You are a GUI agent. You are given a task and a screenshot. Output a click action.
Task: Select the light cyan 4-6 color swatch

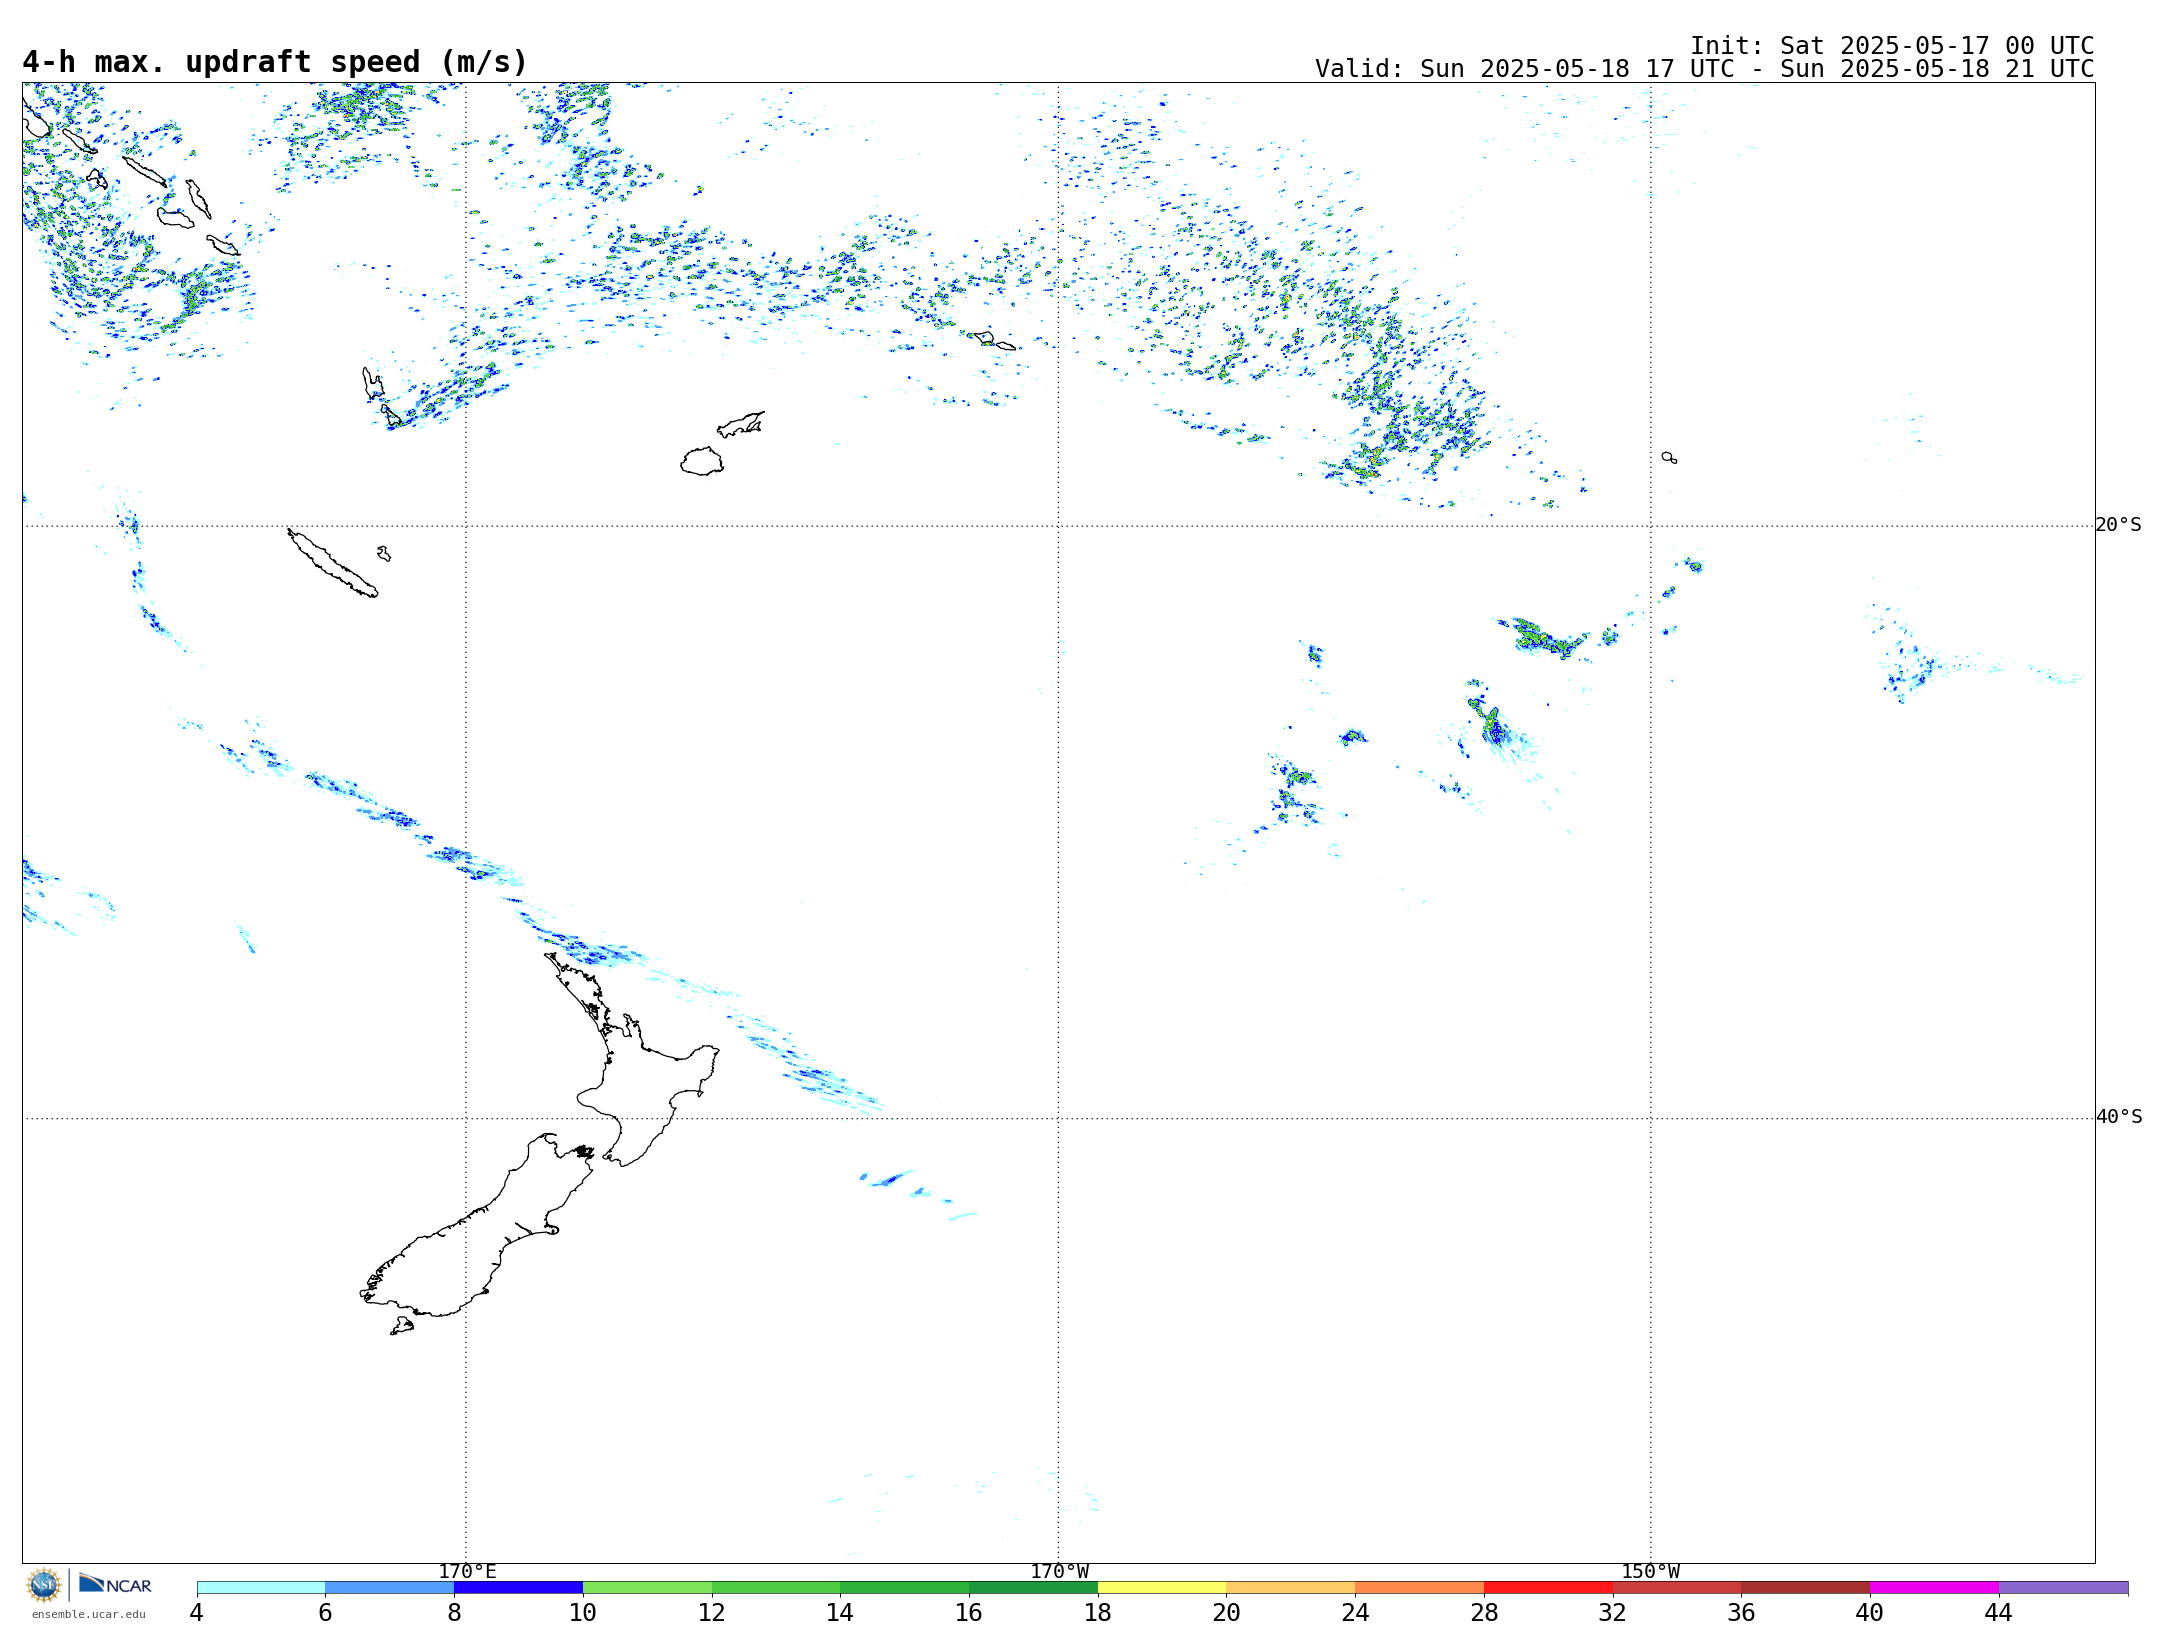coord(261,1588)
